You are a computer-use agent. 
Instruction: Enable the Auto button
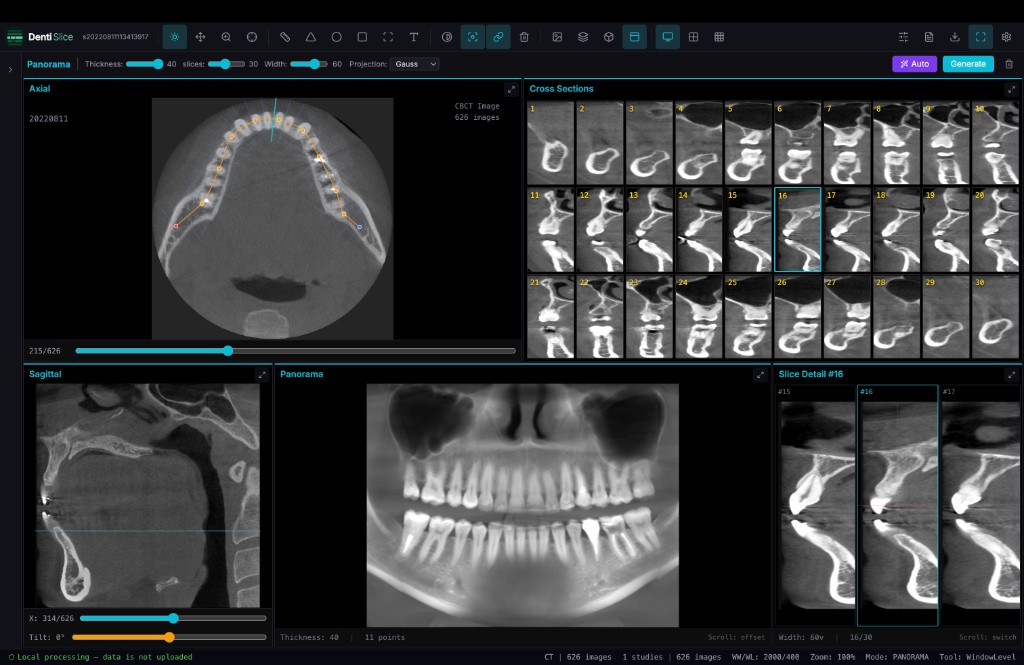(x=913, y=63)
